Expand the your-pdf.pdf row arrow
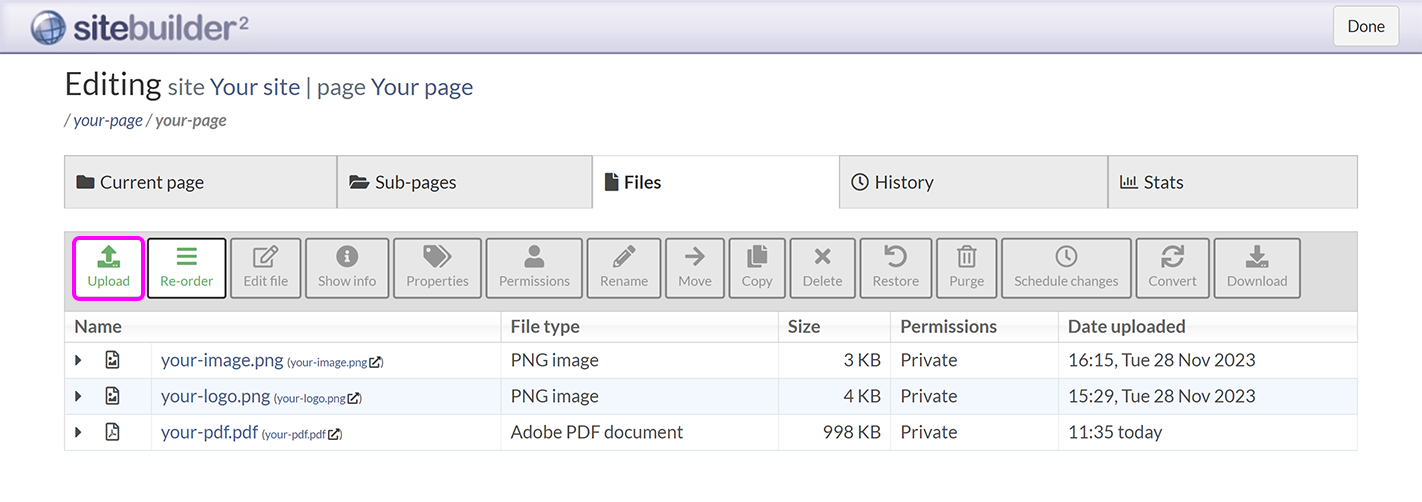The height and width of the screenshot is (502, 1422). [78, 432]
